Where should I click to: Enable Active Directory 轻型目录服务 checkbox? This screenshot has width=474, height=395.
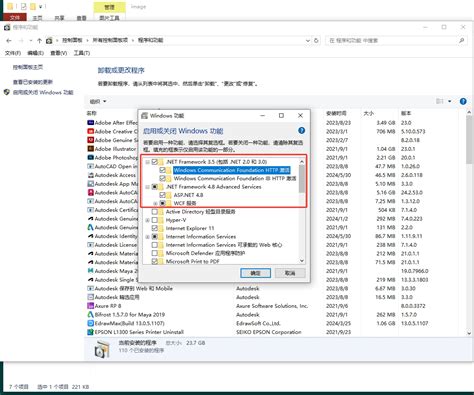pos(155,212)
